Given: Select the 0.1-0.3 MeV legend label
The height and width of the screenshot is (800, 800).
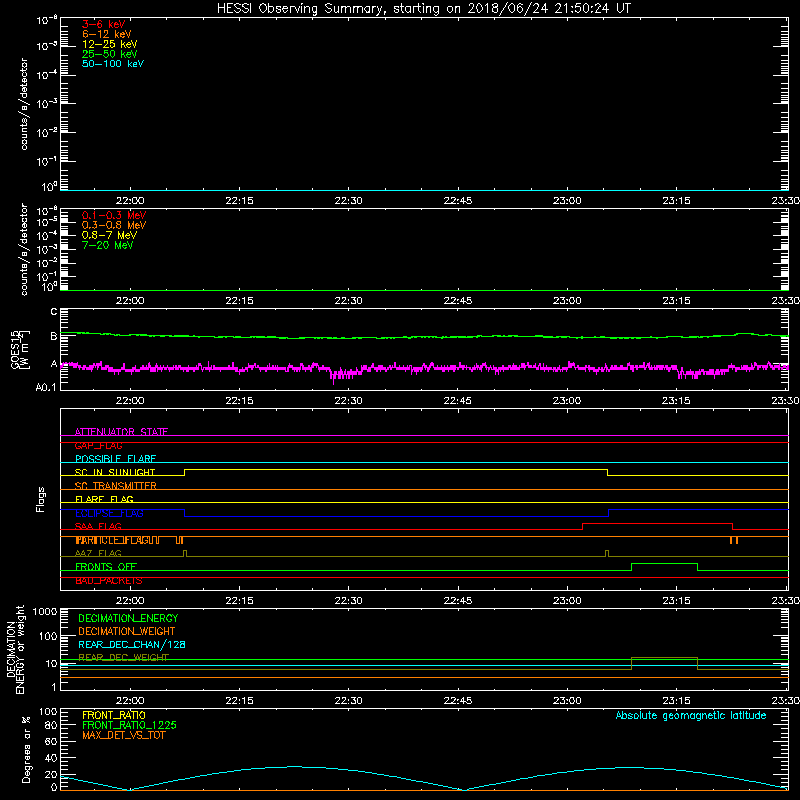Looking at the screenshot, I should click(114, 215).
